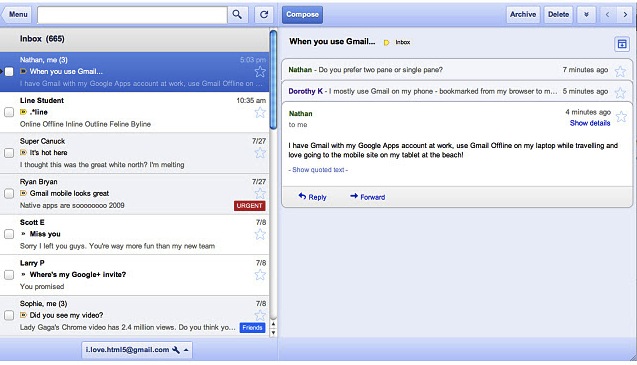Open the more actions double-chevron dropdown
This screenshot has height=365, width=637.
coord(586,15)
